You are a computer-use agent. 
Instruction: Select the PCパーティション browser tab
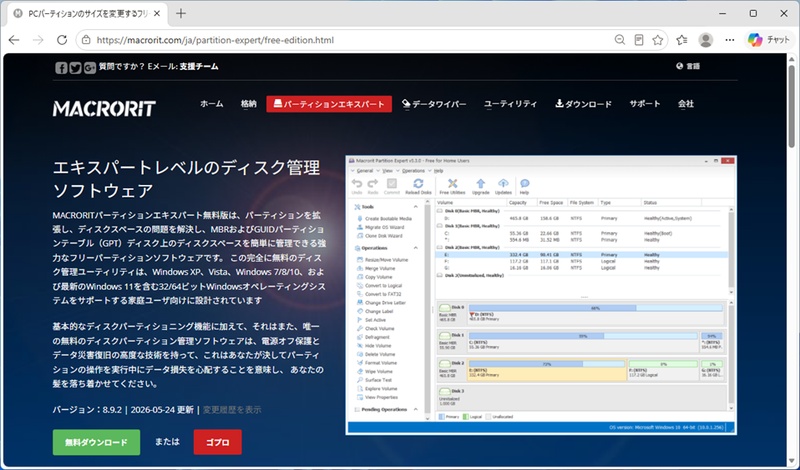[x=87, y=14]
